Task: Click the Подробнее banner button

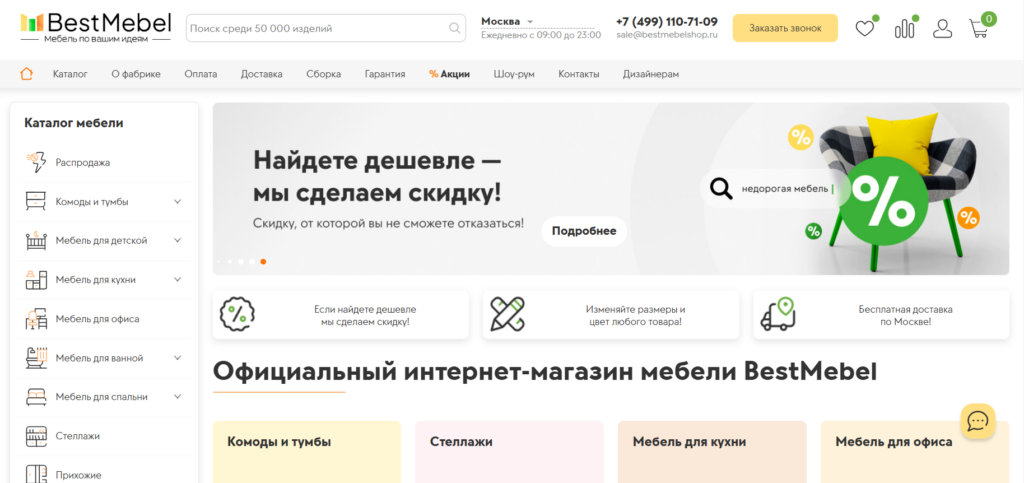Action: pyautogui.click(x=584, y=231)
